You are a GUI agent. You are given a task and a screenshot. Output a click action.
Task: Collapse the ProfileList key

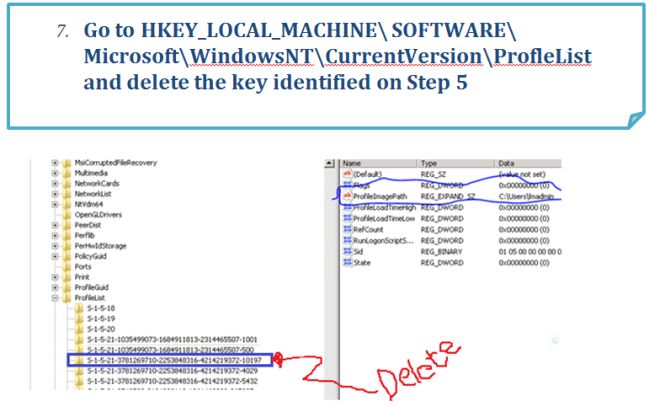(x=55, y=298)
